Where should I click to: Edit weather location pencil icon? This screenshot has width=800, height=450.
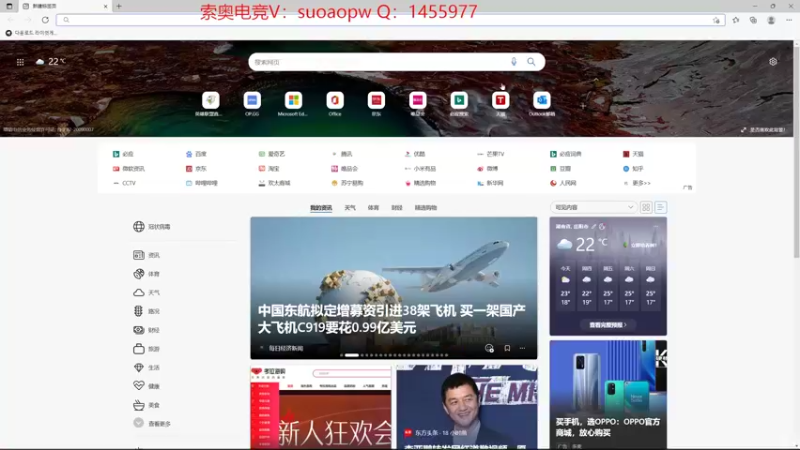(x=594, y=226)
